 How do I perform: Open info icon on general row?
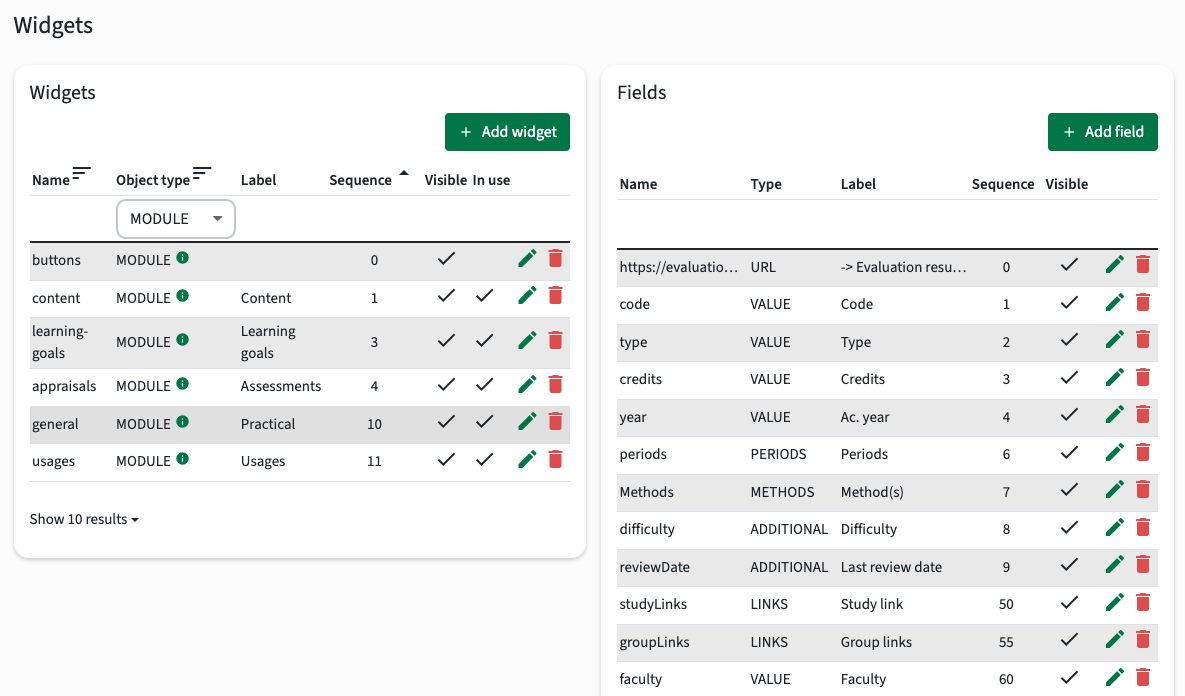(182, 422)
